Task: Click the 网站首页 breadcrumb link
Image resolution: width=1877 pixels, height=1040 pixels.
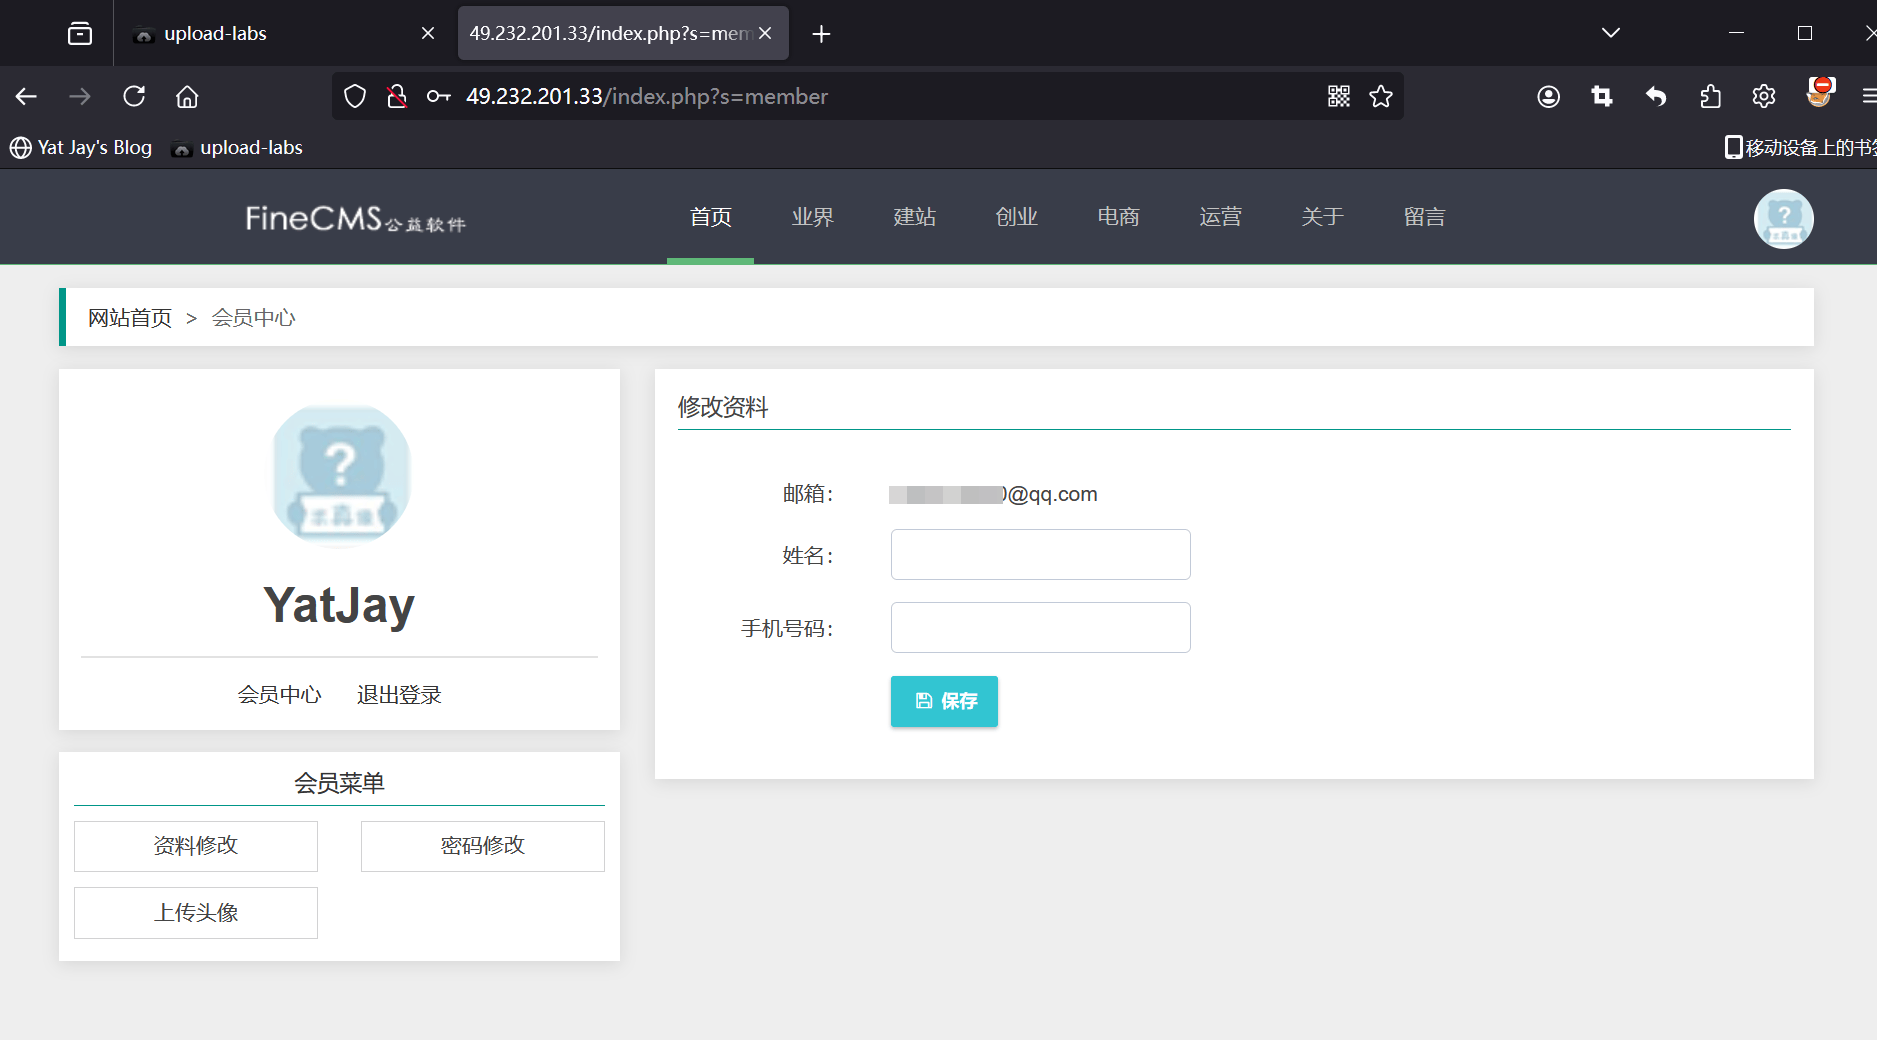Action: click(x=130, y=318)
